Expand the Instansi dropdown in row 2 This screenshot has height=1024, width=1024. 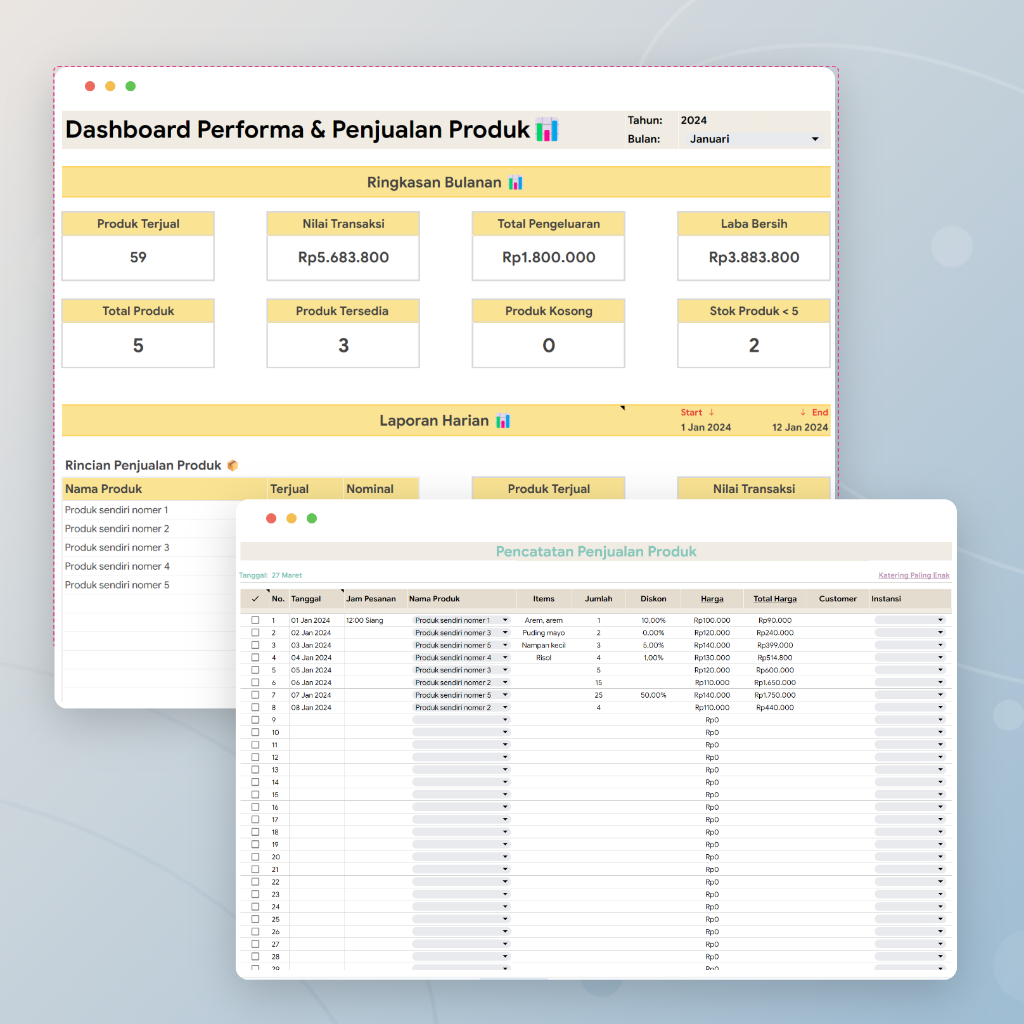[909, 633]
